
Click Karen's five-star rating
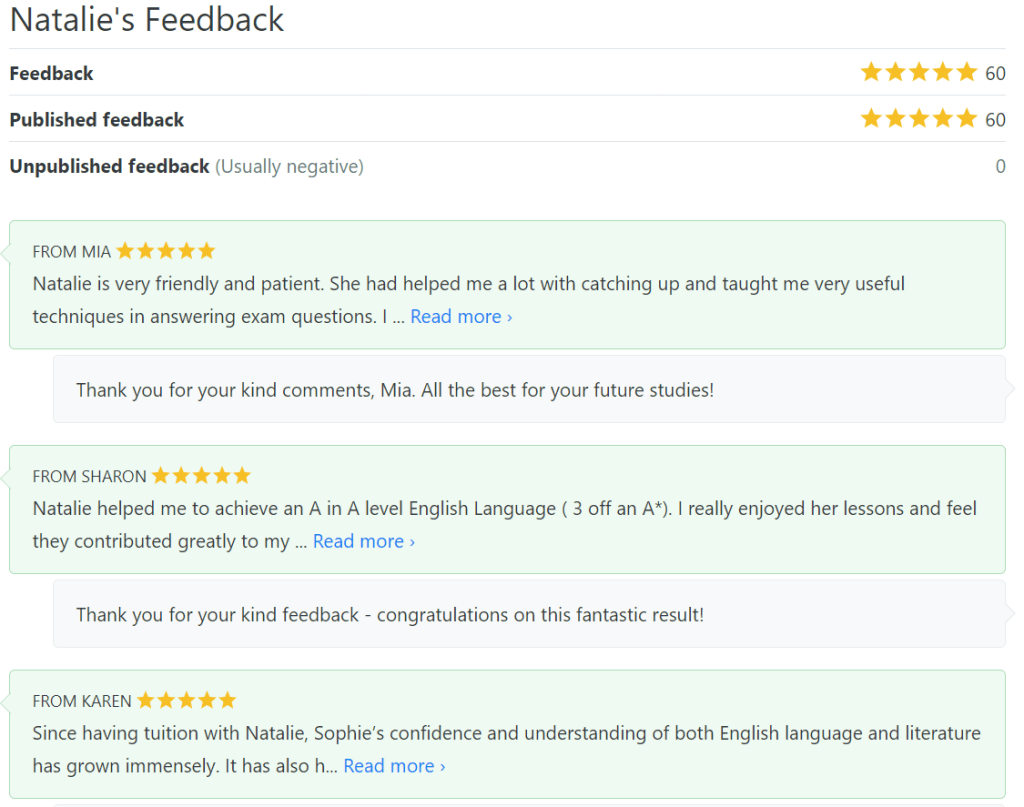(187, 700)
